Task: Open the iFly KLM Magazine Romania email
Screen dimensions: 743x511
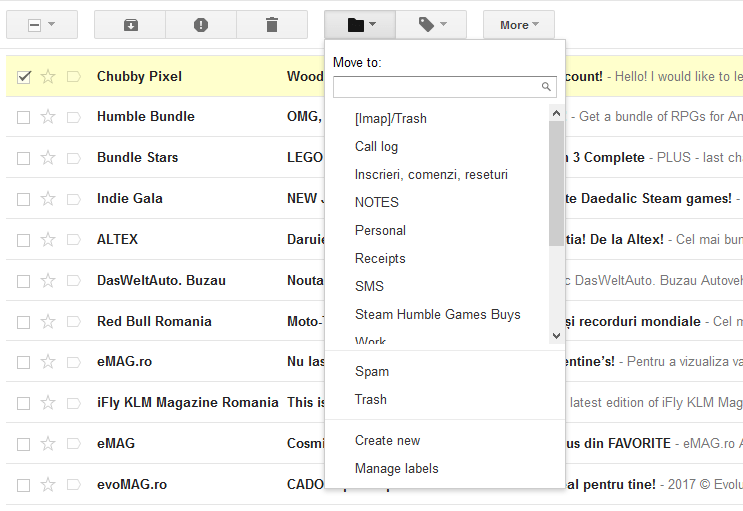Action: (374, 402)
